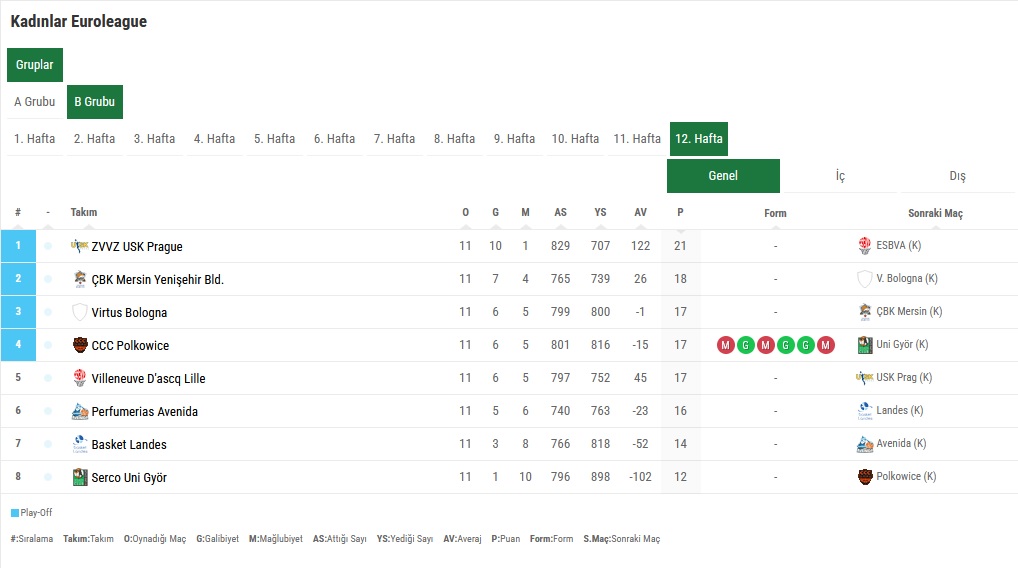Open Uni Györ (K) next match link

[902, 345]
